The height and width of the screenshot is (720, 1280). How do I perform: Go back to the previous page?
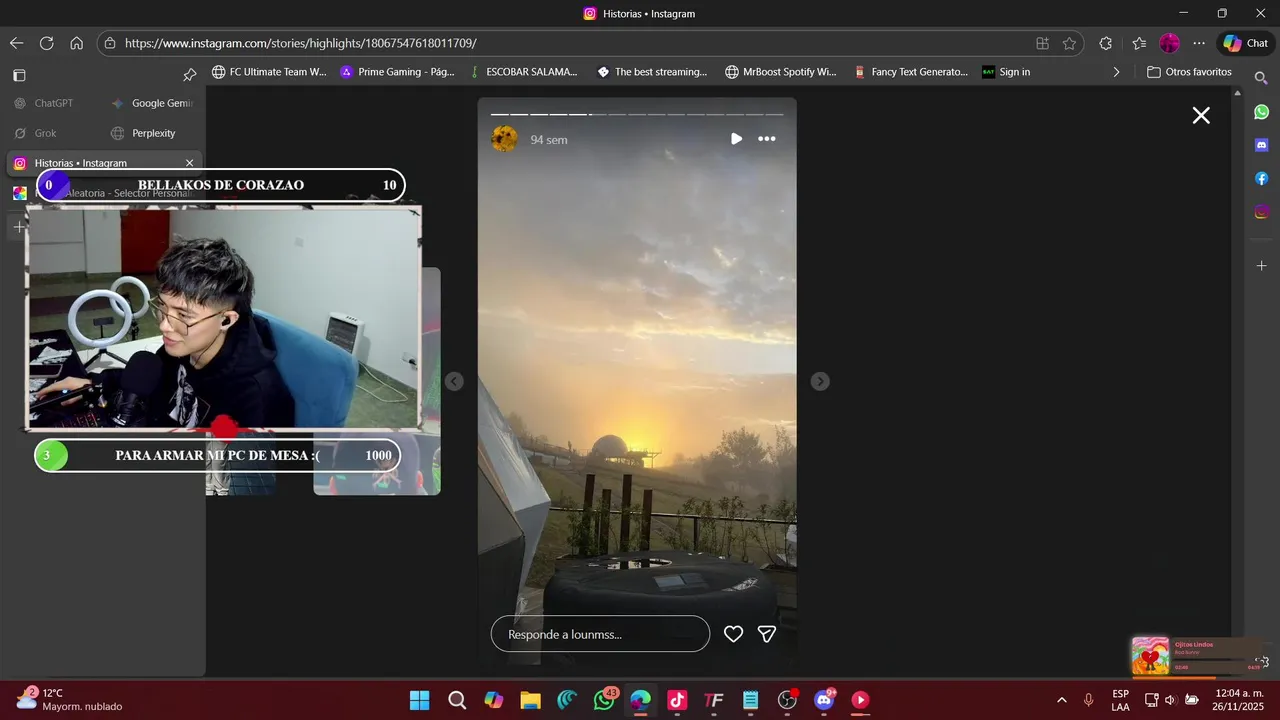coord(16,43)
